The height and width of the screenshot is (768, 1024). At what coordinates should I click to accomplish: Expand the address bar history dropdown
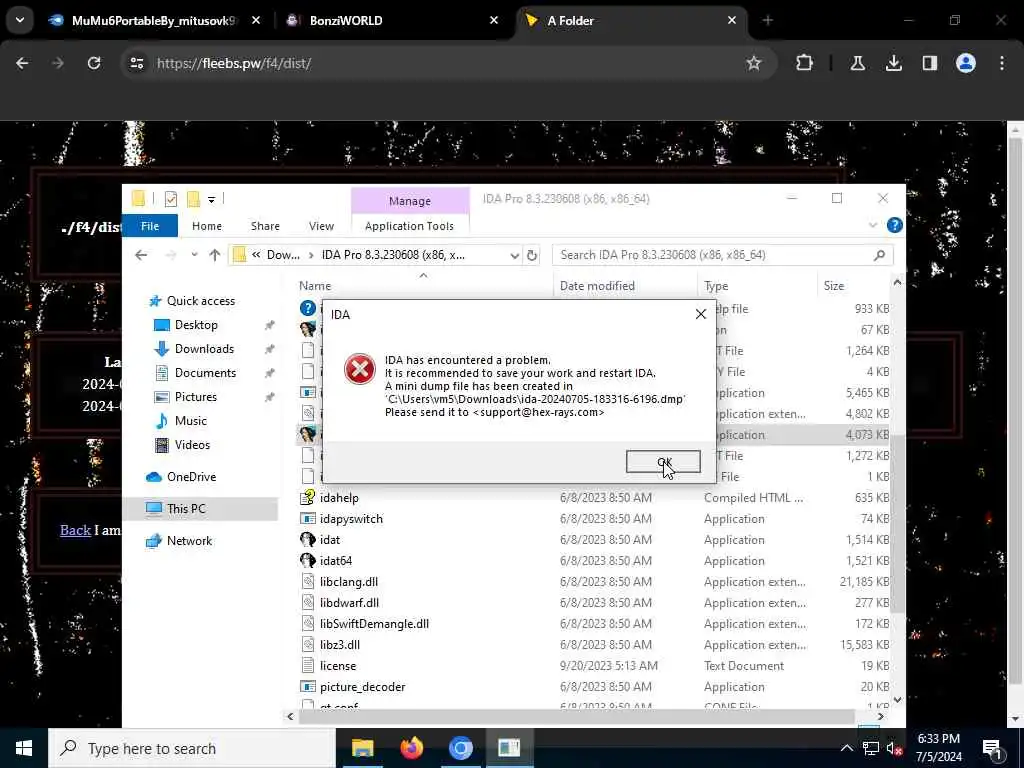pos(514,255)
